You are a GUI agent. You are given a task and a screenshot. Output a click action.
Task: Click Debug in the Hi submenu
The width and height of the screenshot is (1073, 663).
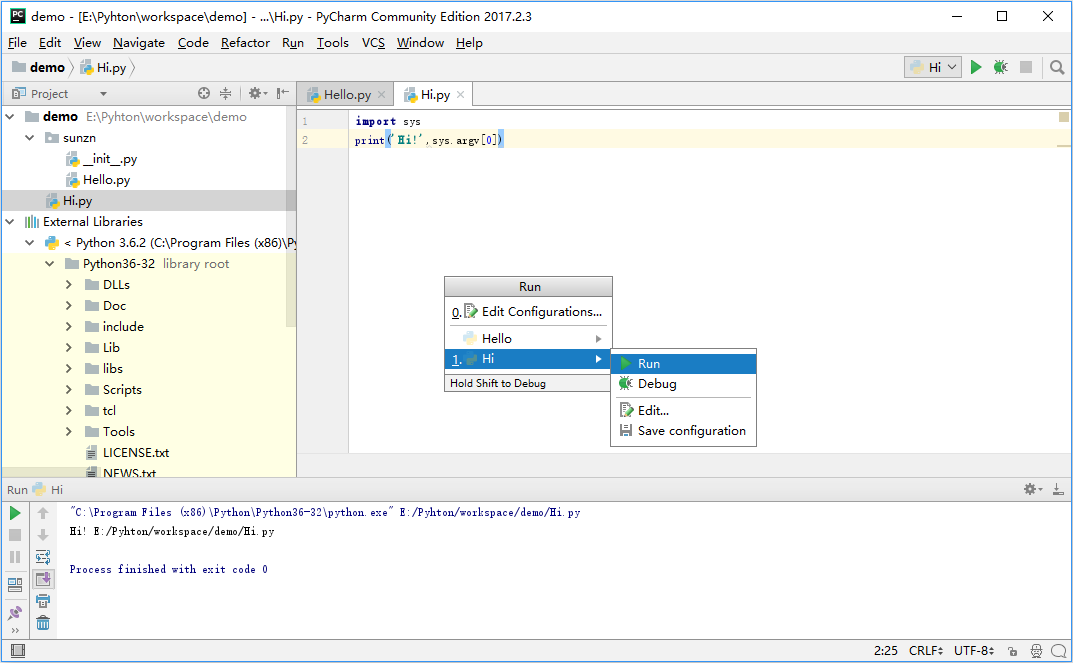pyautogui.click(x=684, y=384)
